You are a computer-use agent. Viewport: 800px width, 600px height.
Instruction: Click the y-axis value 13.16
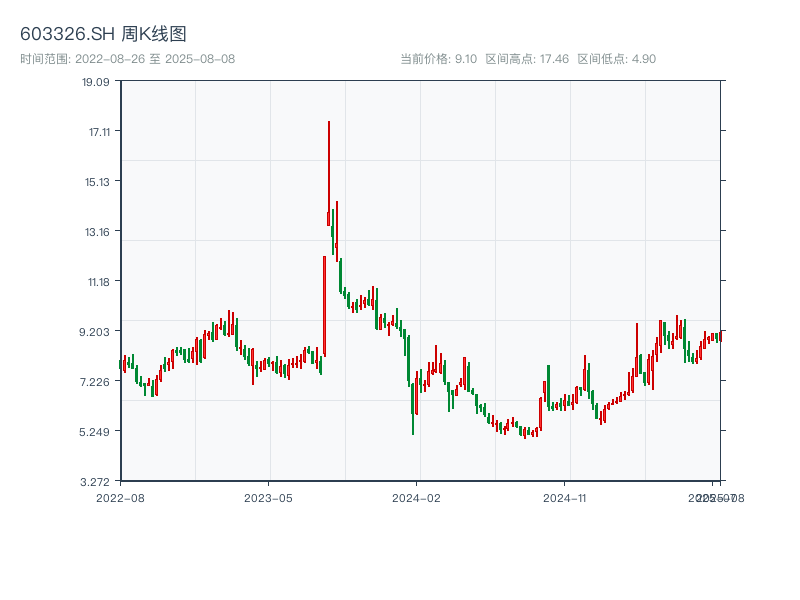pos(97,232)
